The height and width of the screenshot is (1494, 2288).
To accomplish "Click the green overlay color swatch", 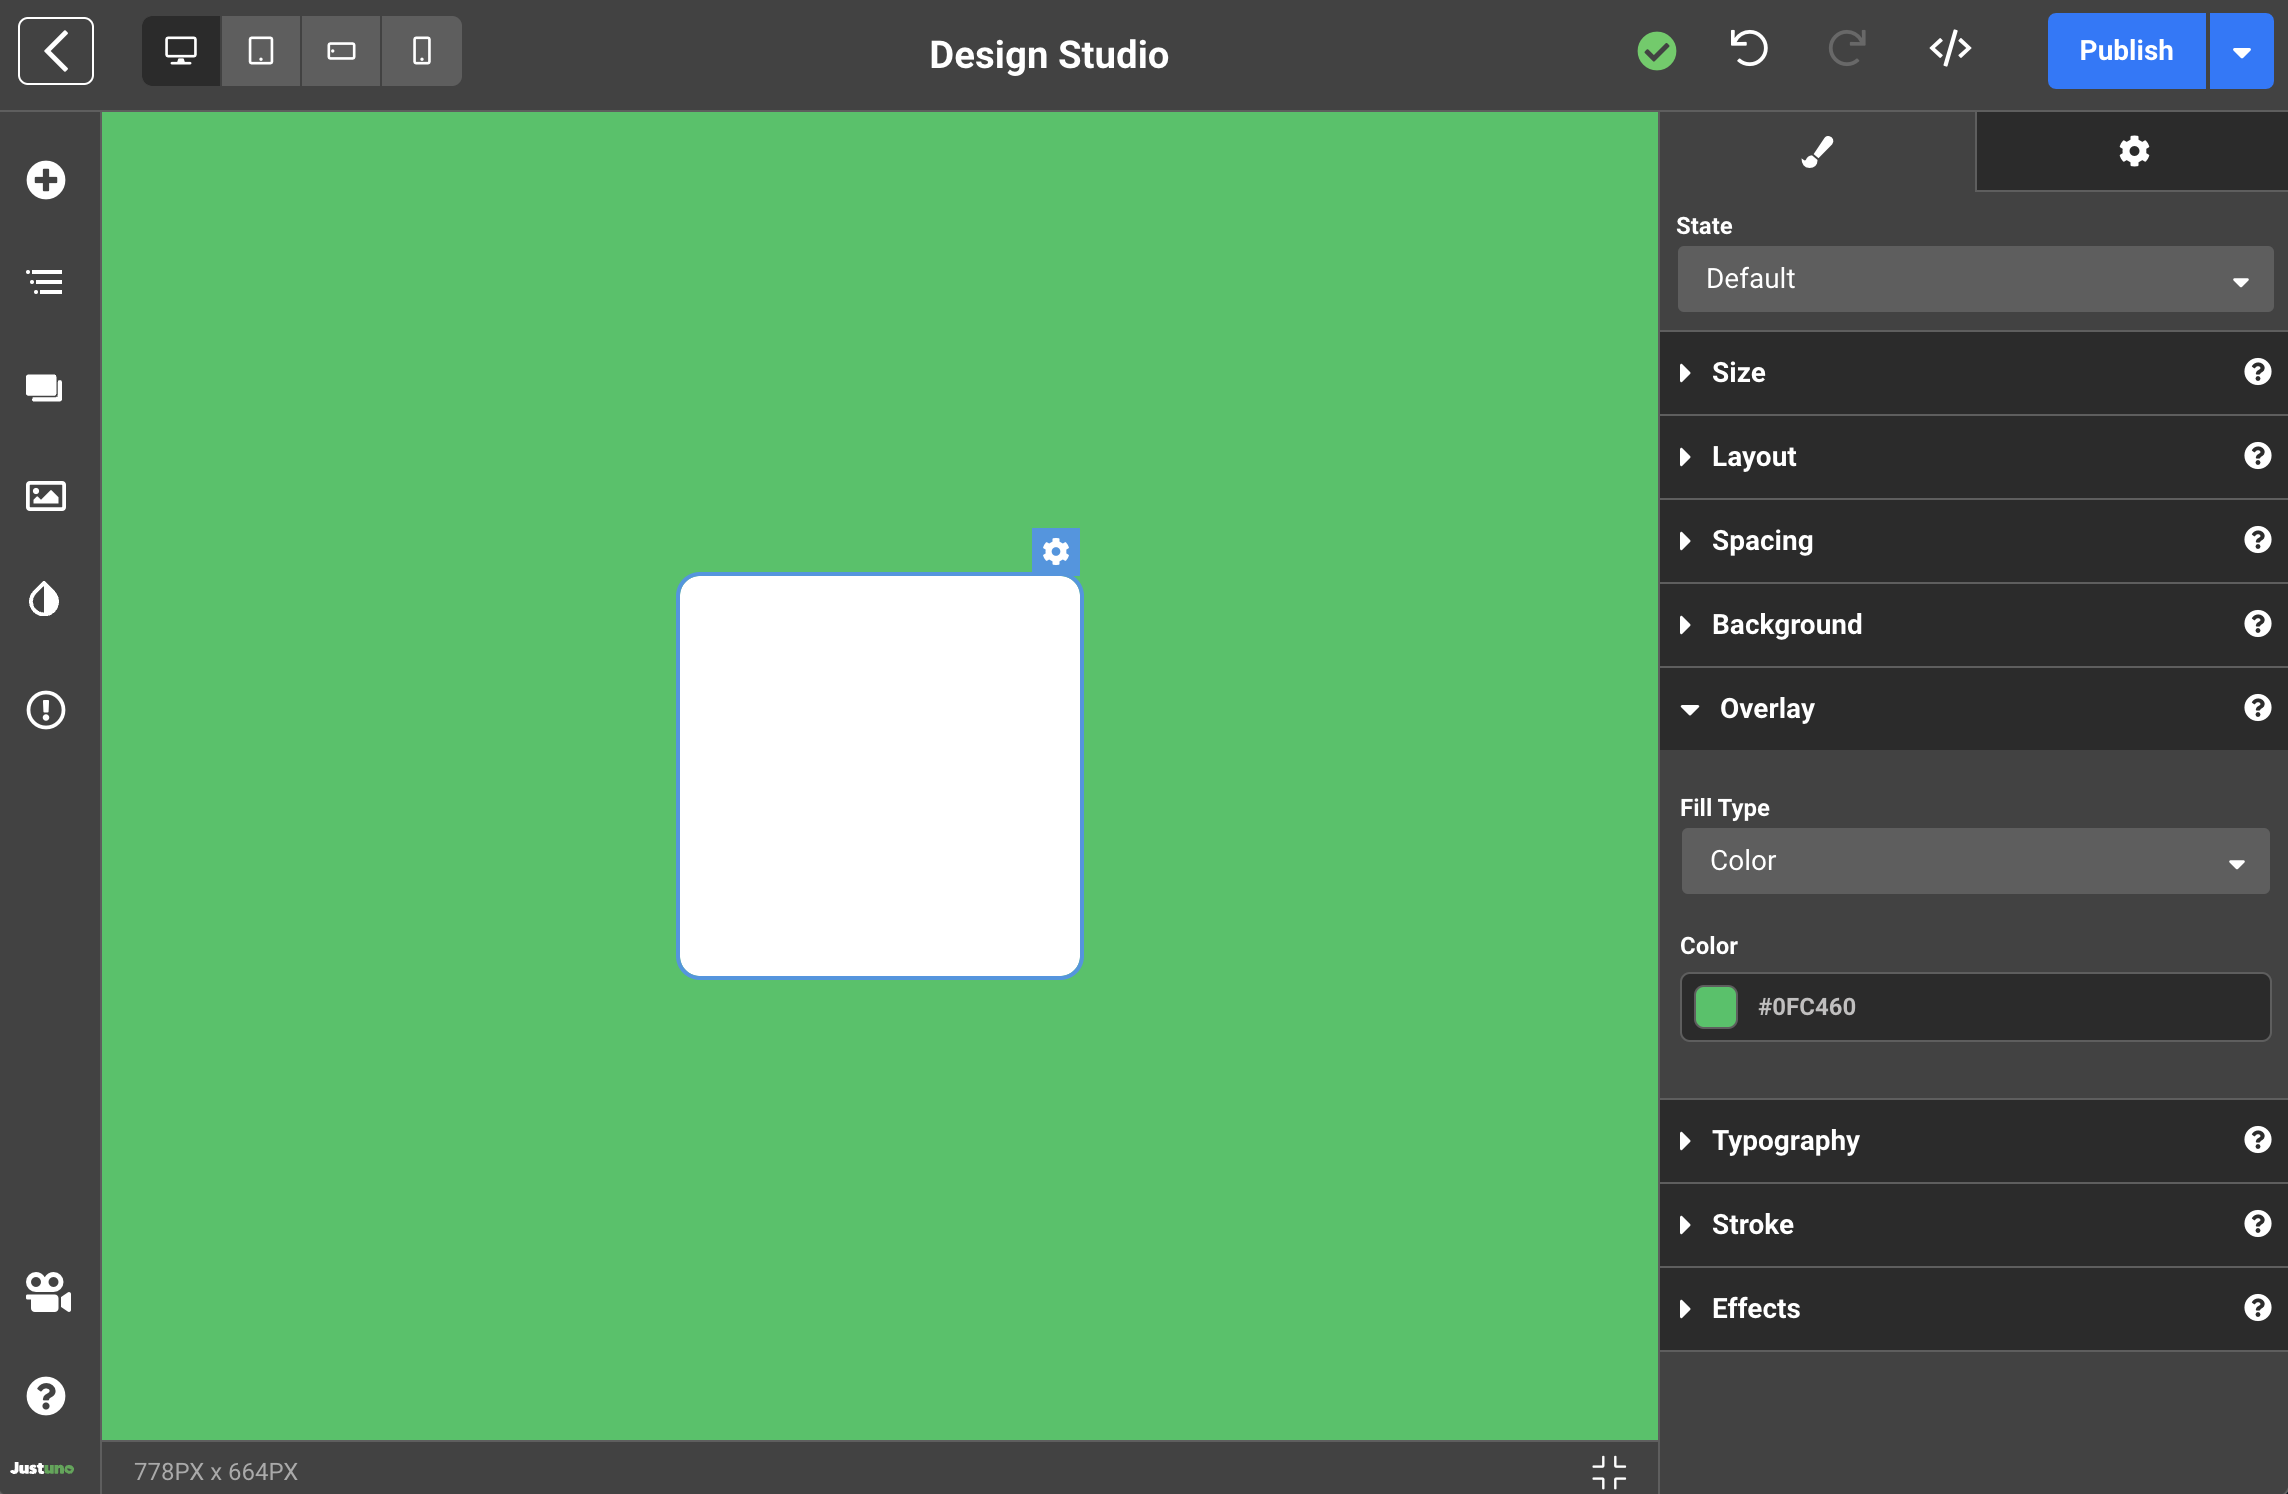I will 1716,1007.
